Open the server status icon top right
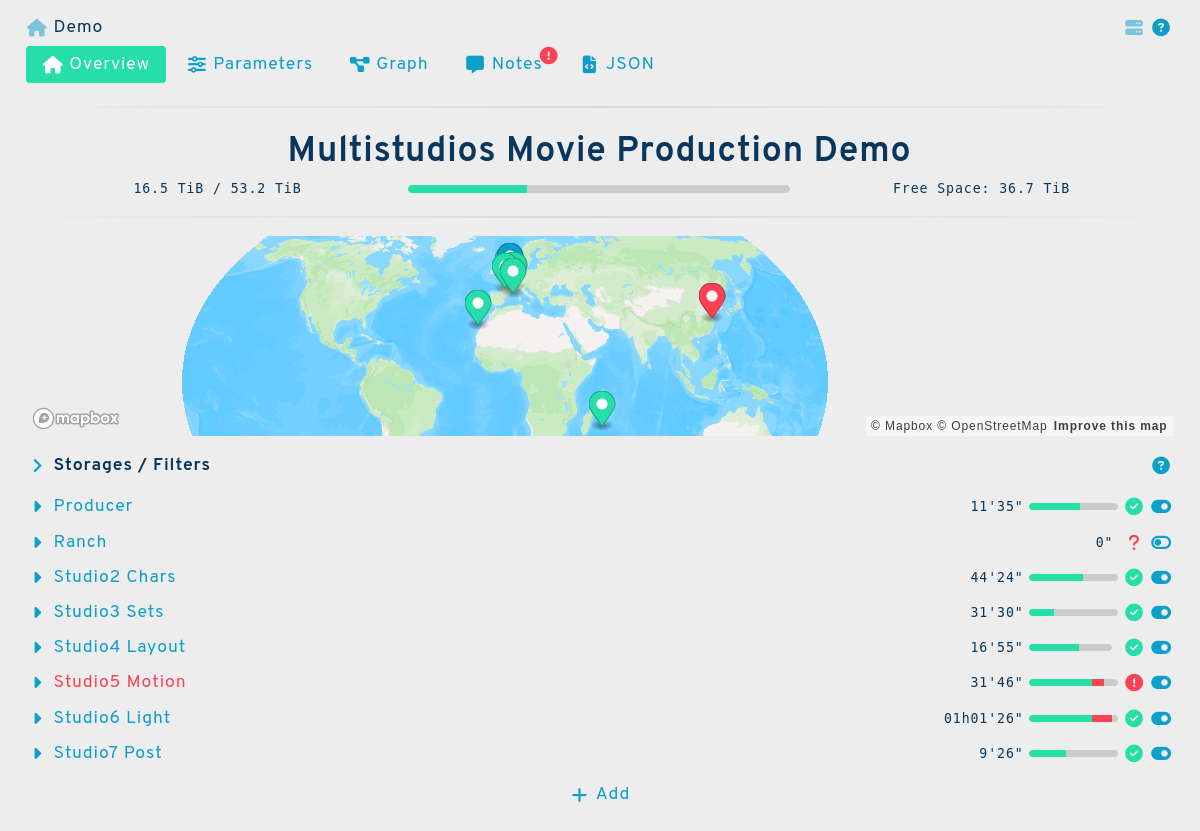This screenshot has height=831, width=1200. point(1133,28)
